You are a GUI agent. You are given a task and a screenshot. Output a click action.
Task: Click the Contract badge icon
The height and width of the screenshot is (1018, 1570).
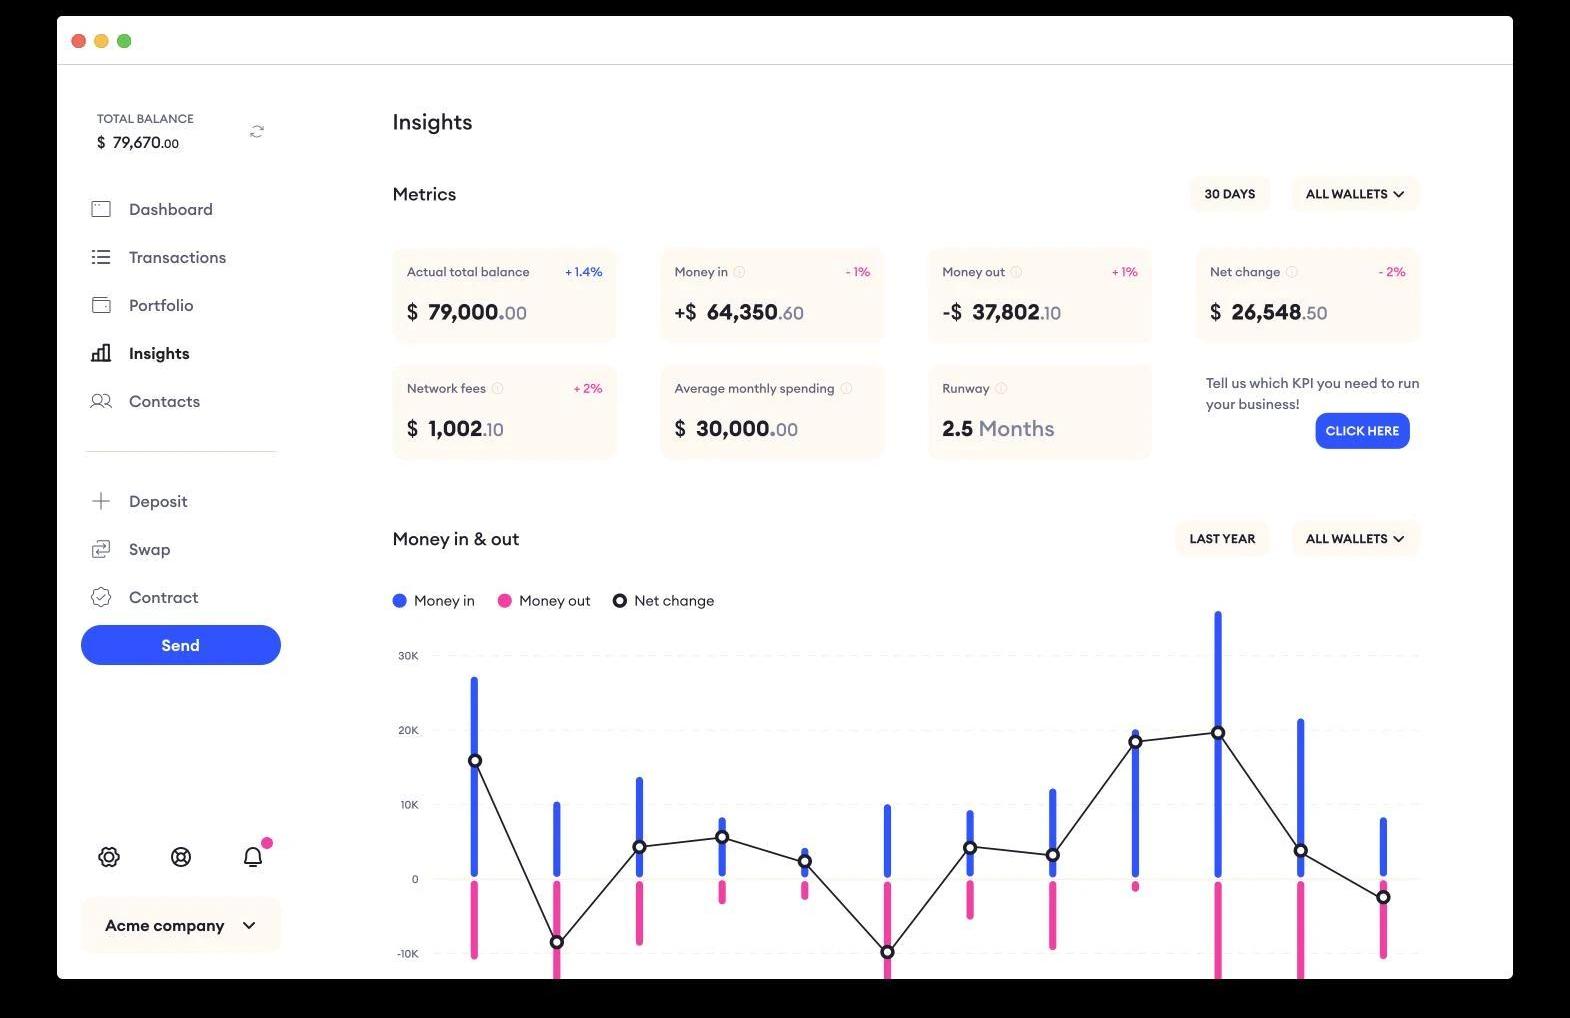101,597
